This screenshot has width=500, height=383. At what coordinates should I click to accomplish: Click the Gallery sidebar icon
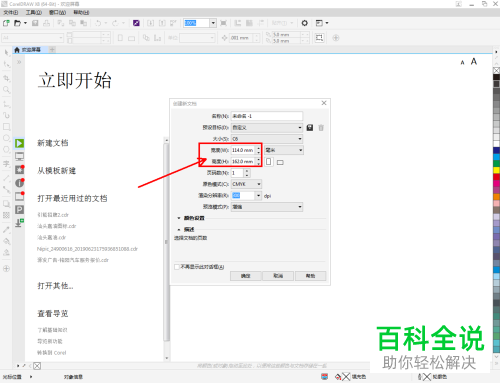click(19, 196)
